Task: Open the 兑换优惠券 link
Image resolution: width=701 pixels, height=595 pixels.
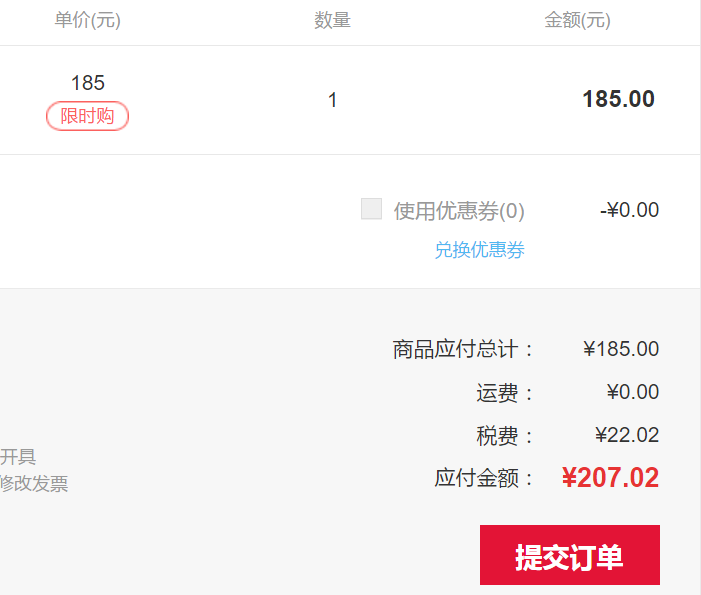Action: (x=480, y=249)
